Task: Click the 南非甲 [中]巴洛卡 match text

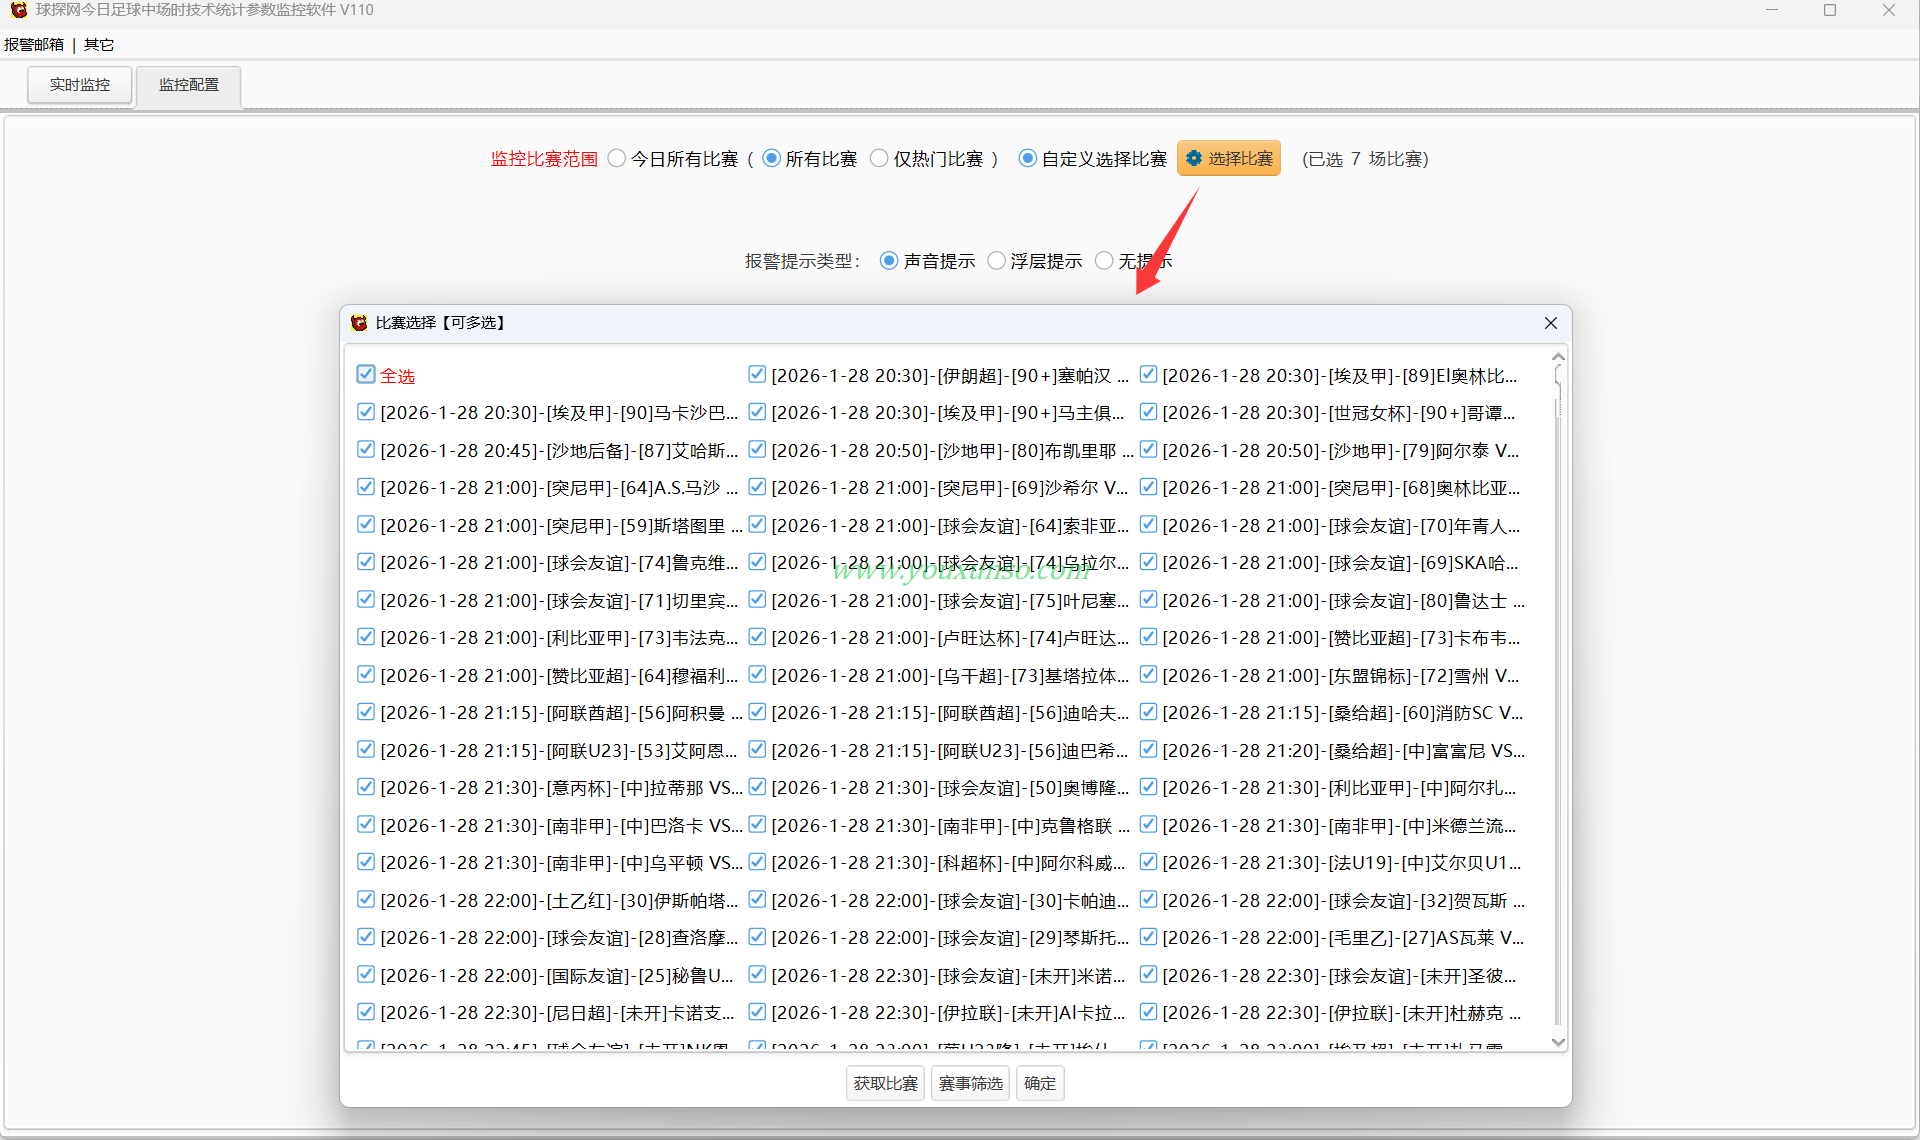Action: (561, 826)
